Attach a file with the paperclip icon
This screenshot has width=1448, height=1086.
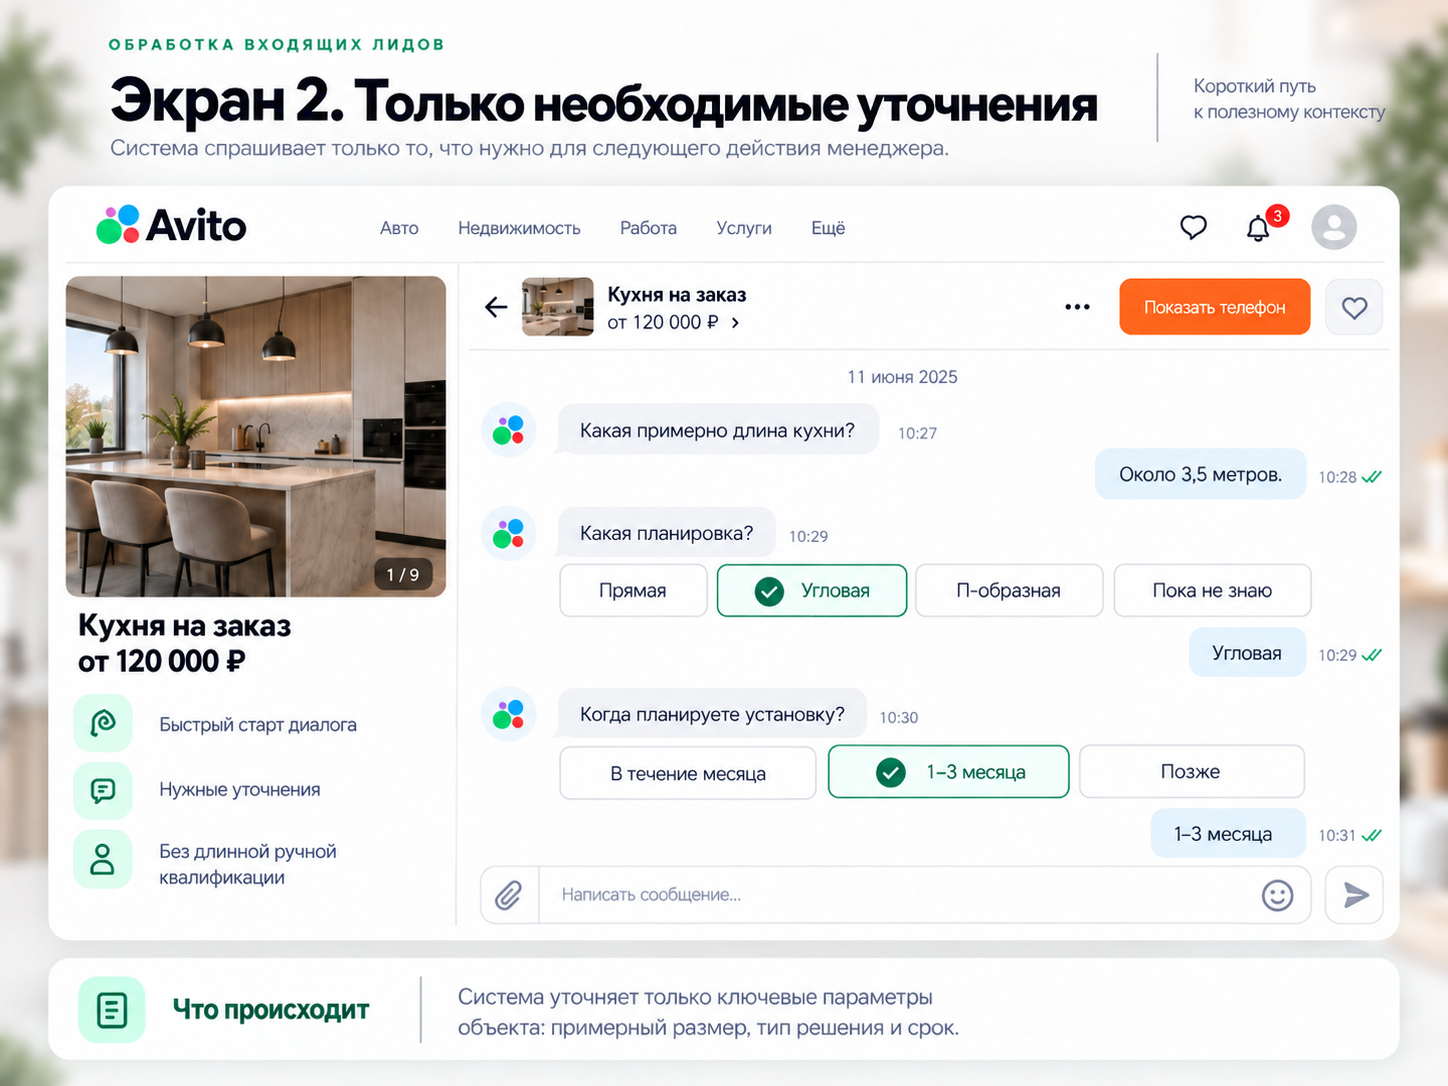509,895
